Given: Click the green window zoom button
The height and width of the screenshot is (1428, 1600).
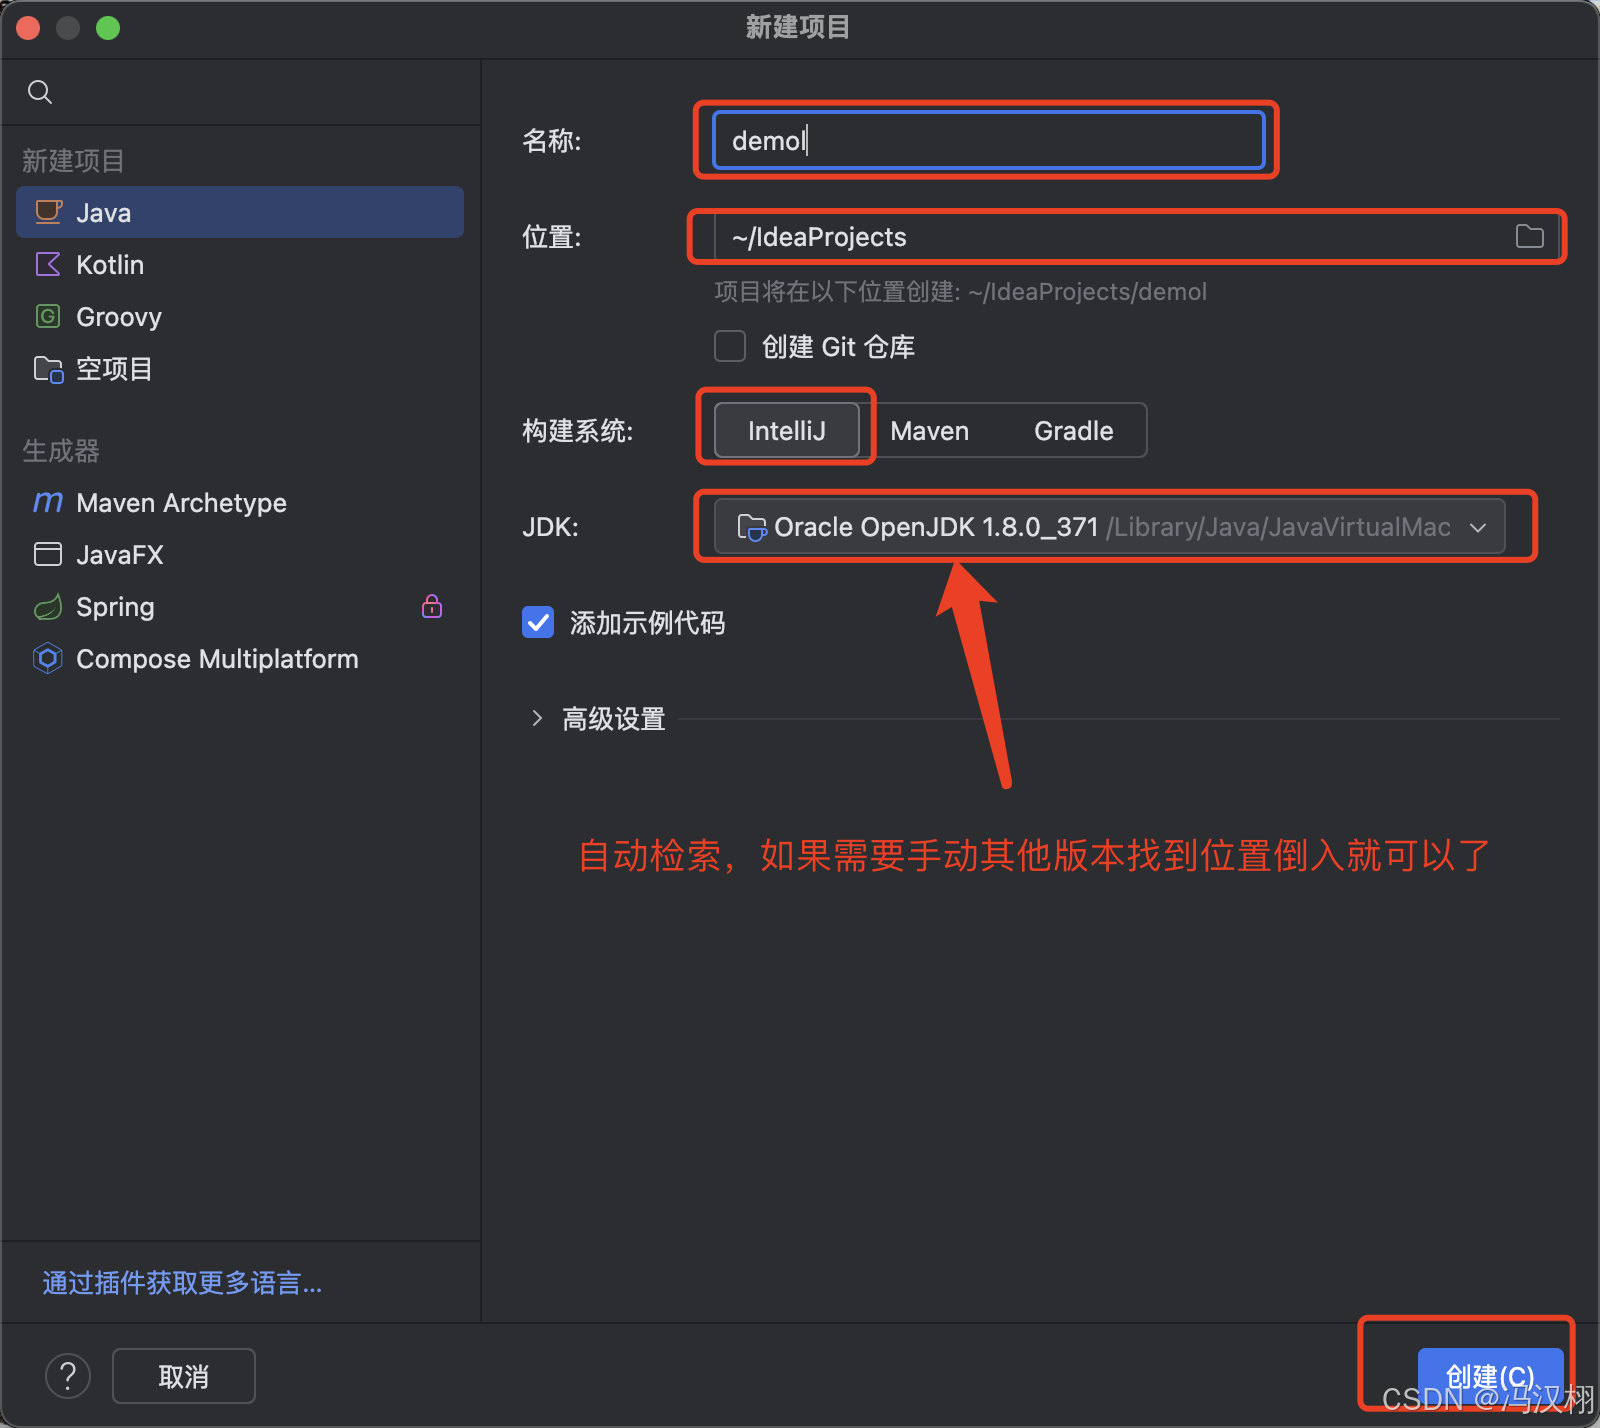Looking at the screenshot, I should [x=108, y=28].
